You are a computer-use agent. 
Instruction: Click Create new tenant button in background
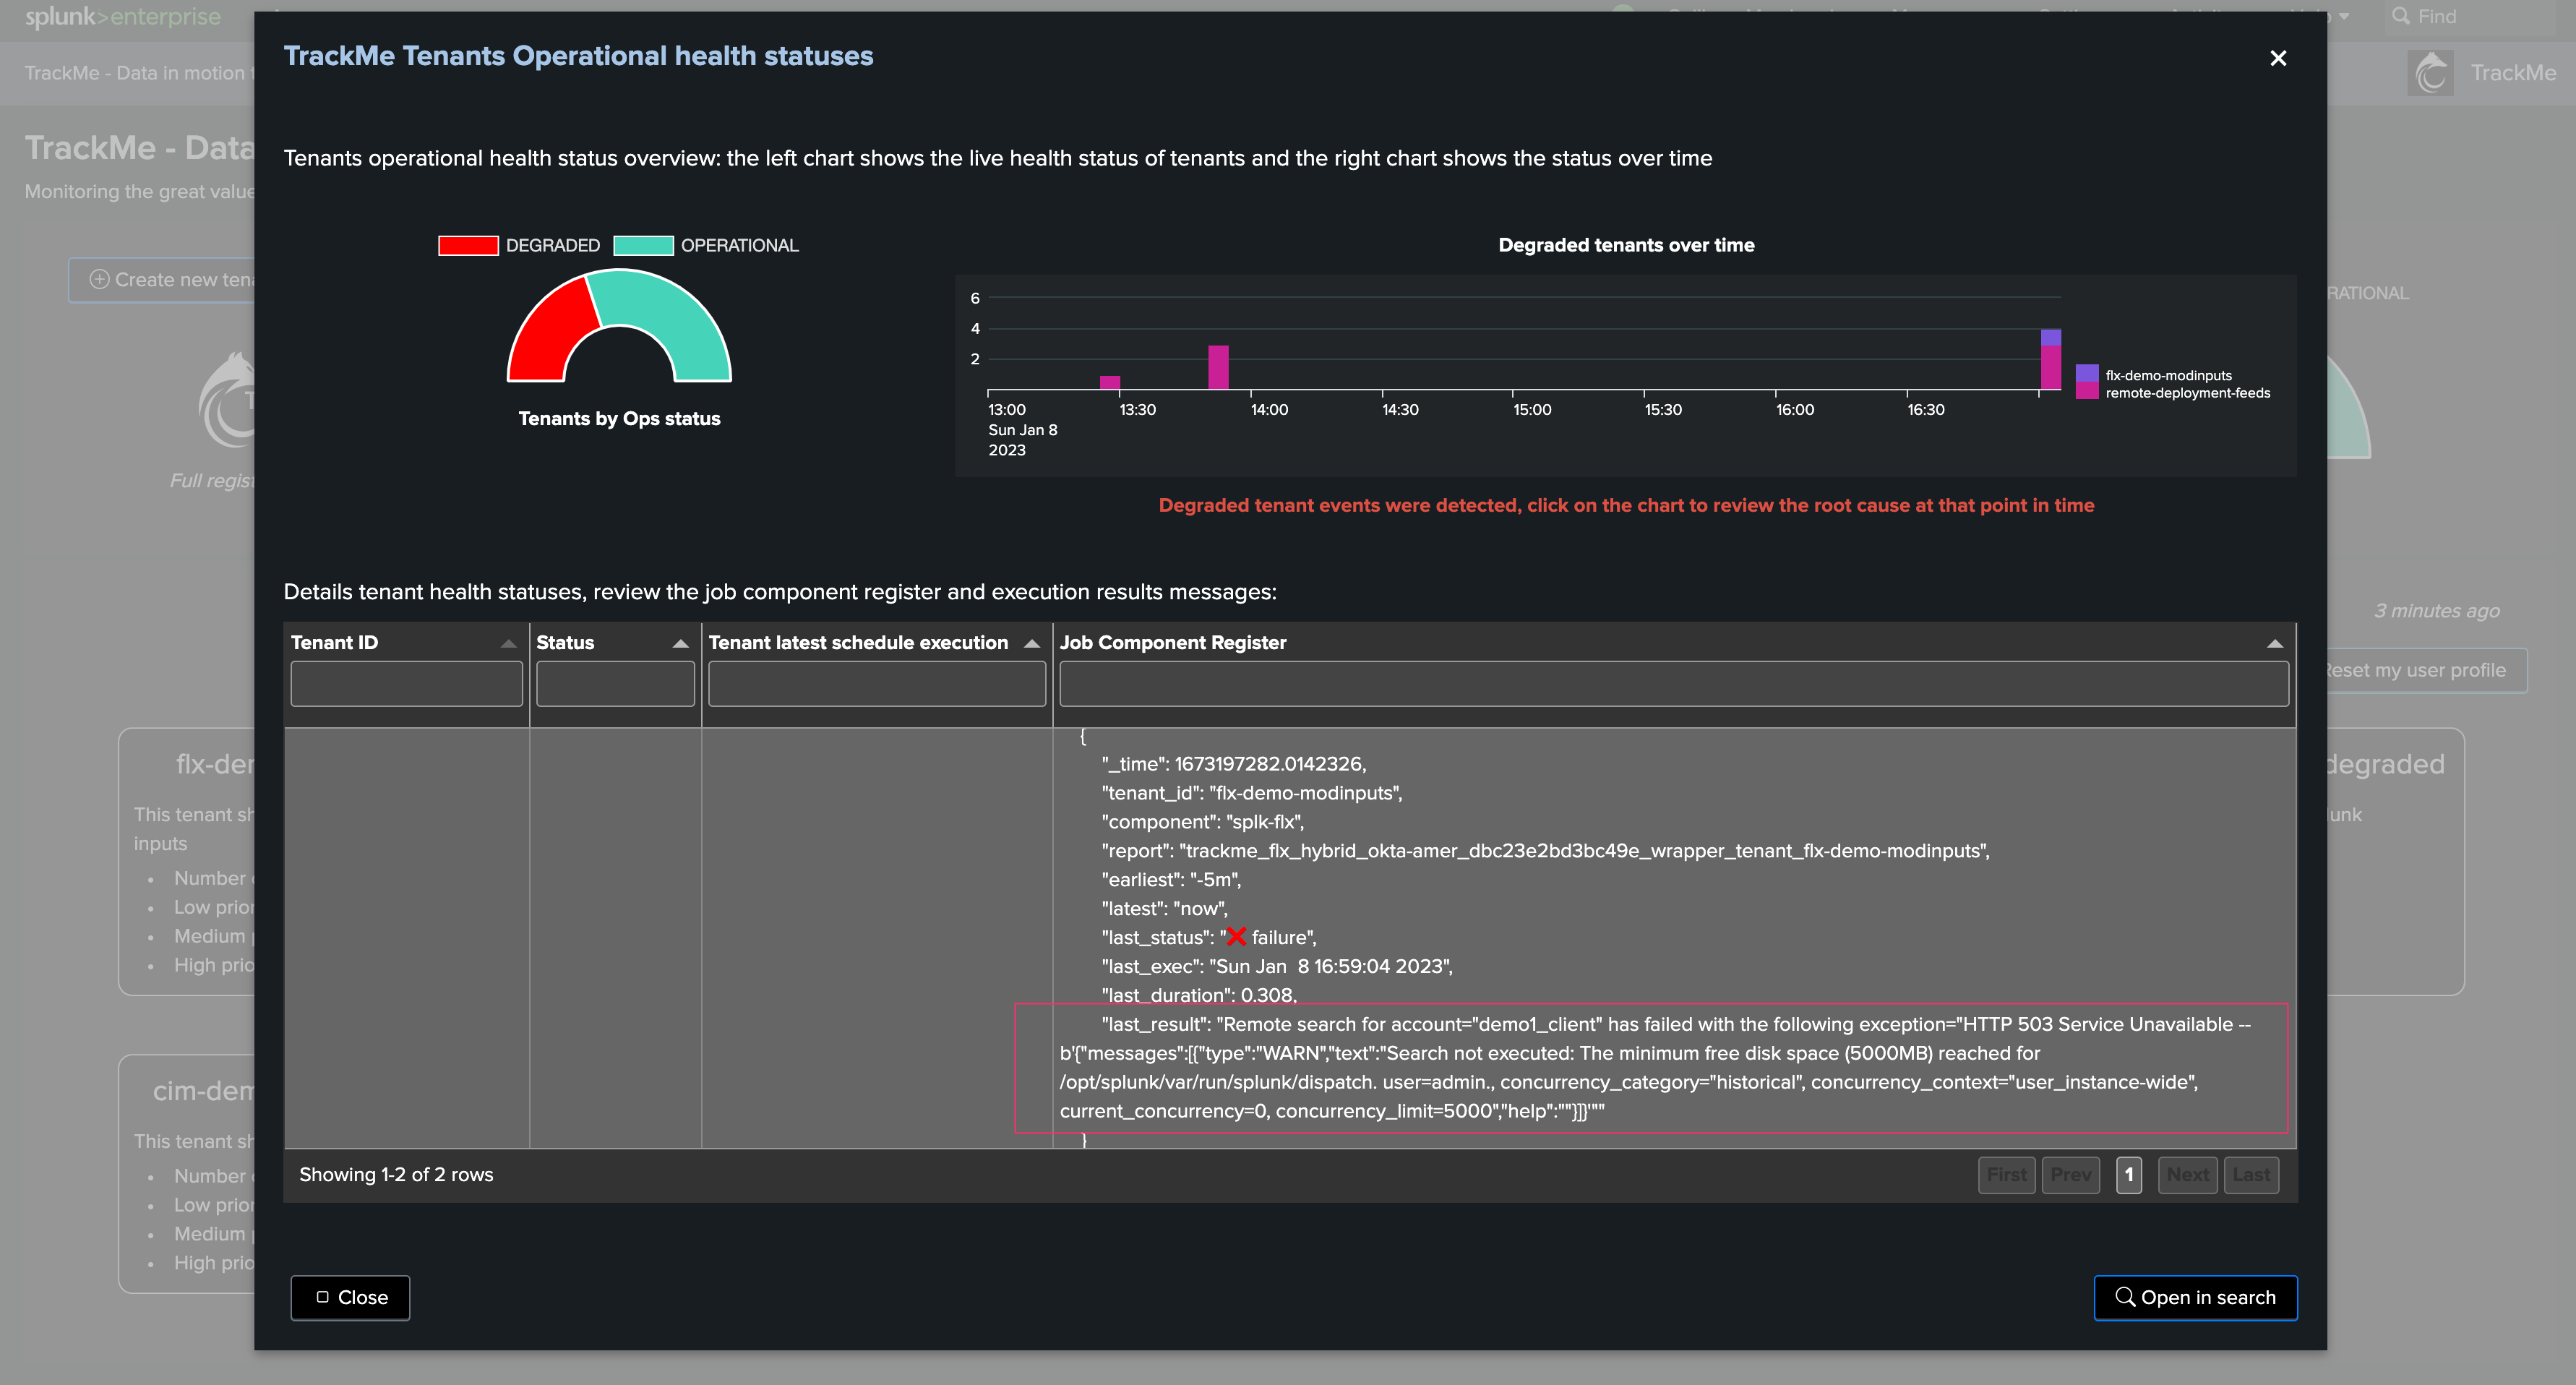(x=162, y=280)
